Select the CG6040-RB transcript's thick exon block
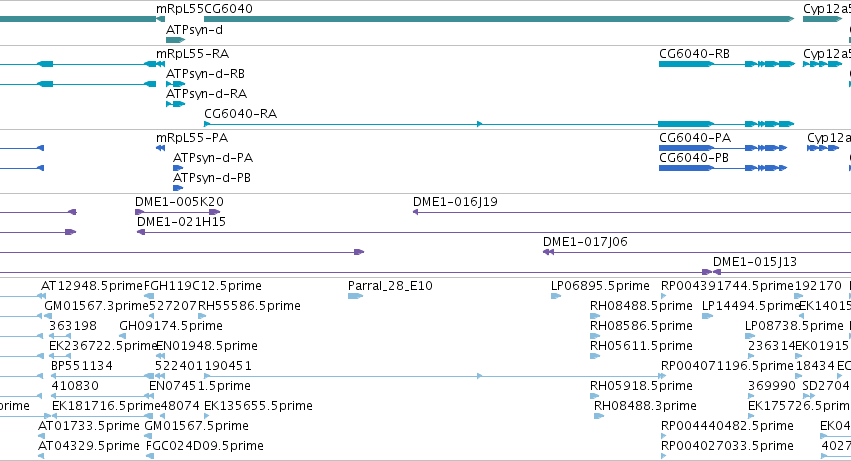This screenshot has width=851, height=461. (x=686, y=64)
